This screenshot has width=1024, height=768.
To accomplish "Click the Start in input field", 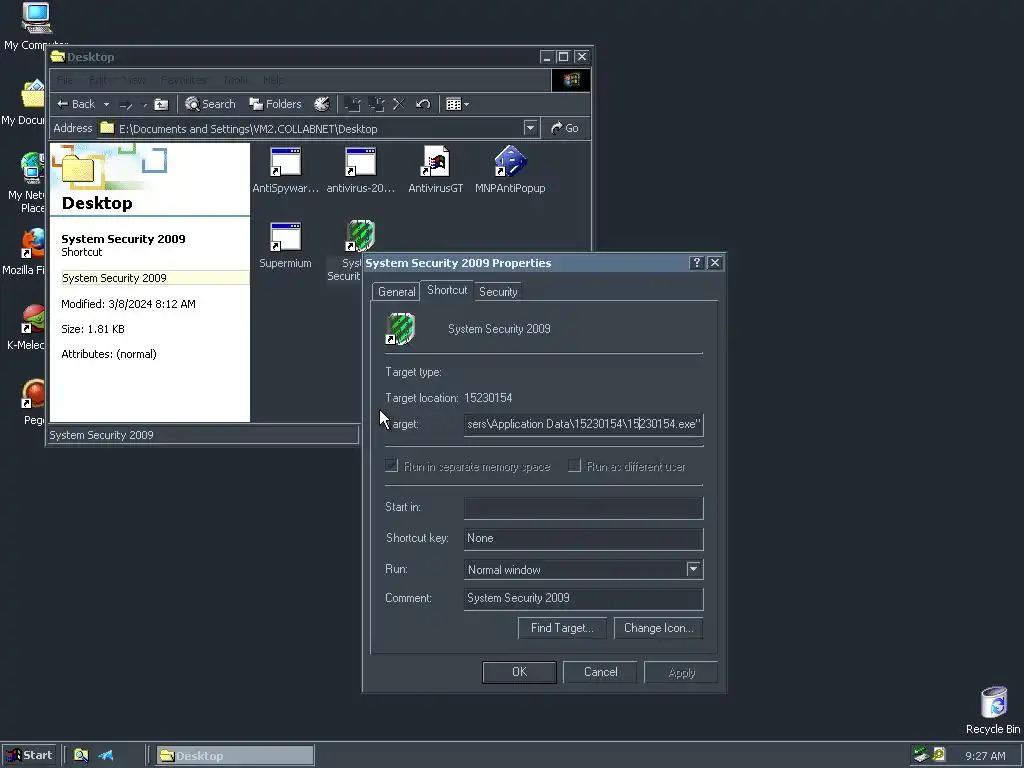I will (583, 508).
